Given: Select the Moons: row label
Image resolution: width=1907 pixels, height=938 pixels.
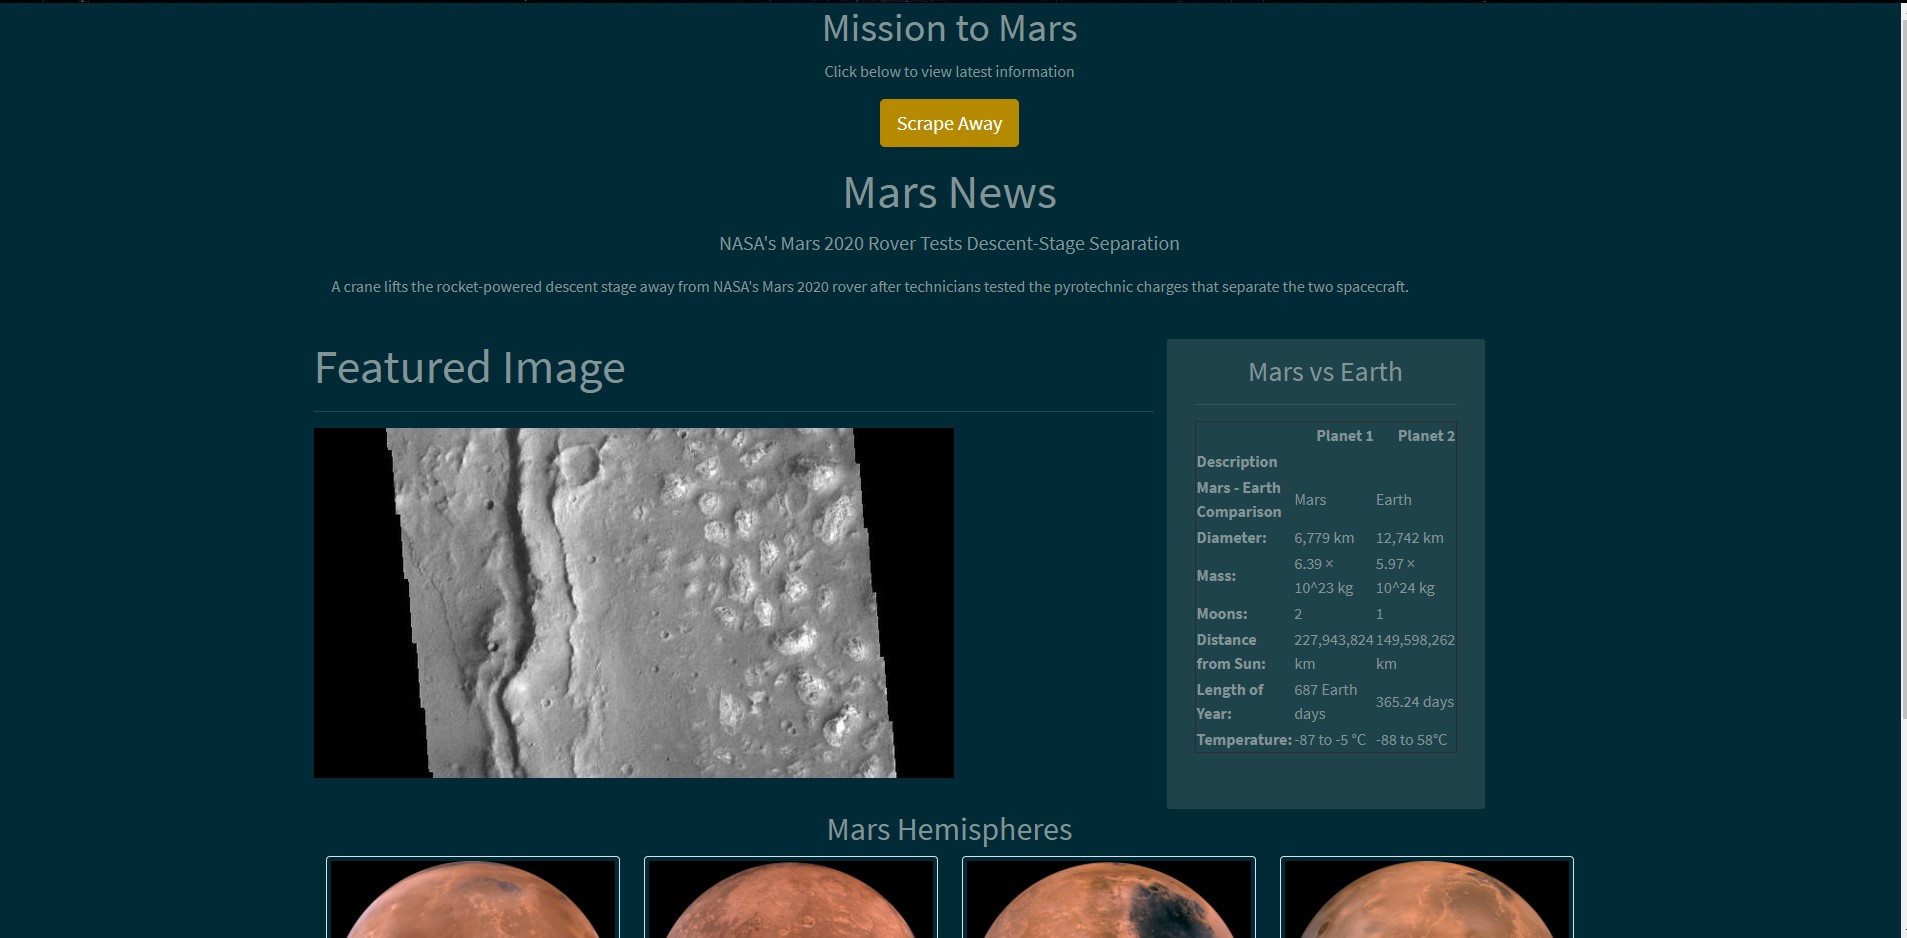Looking at the screenshot, I should tap(1222, 614).
